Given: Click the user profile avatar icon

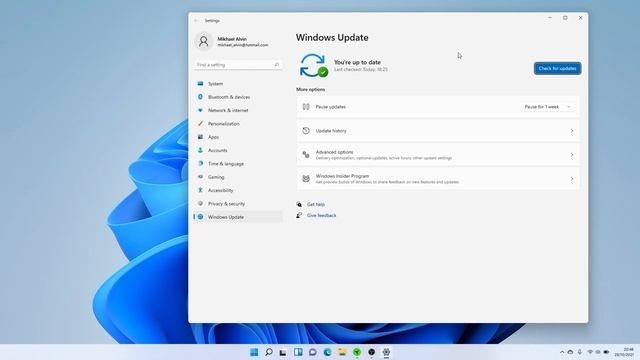Looking at the screenshot, I should pos(203,41).
